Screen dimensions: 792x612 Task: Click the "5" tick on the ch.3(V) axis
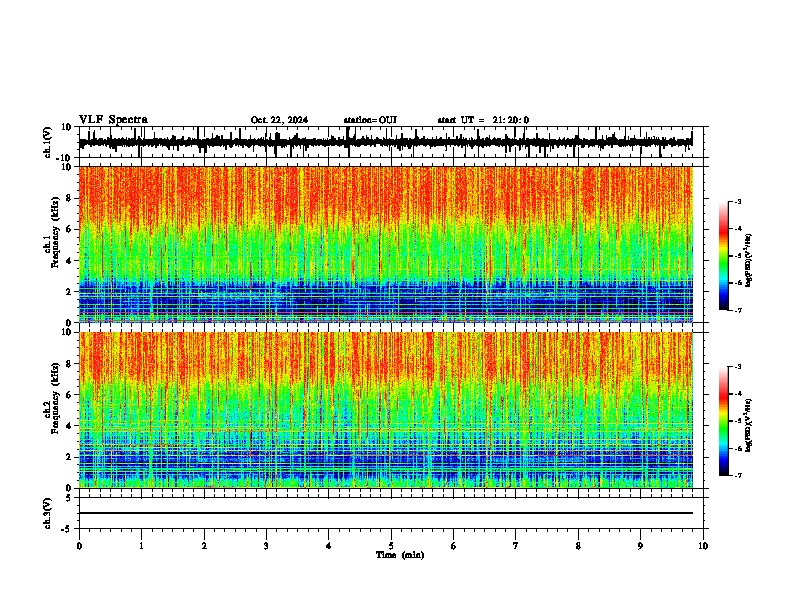pos(69,497)
